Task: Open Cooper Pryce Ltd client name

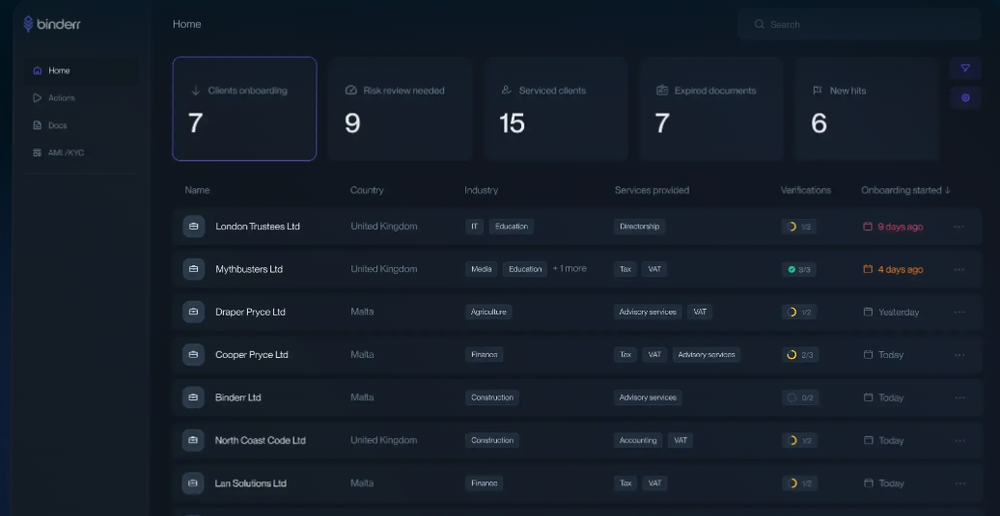Action: point(252,355)
